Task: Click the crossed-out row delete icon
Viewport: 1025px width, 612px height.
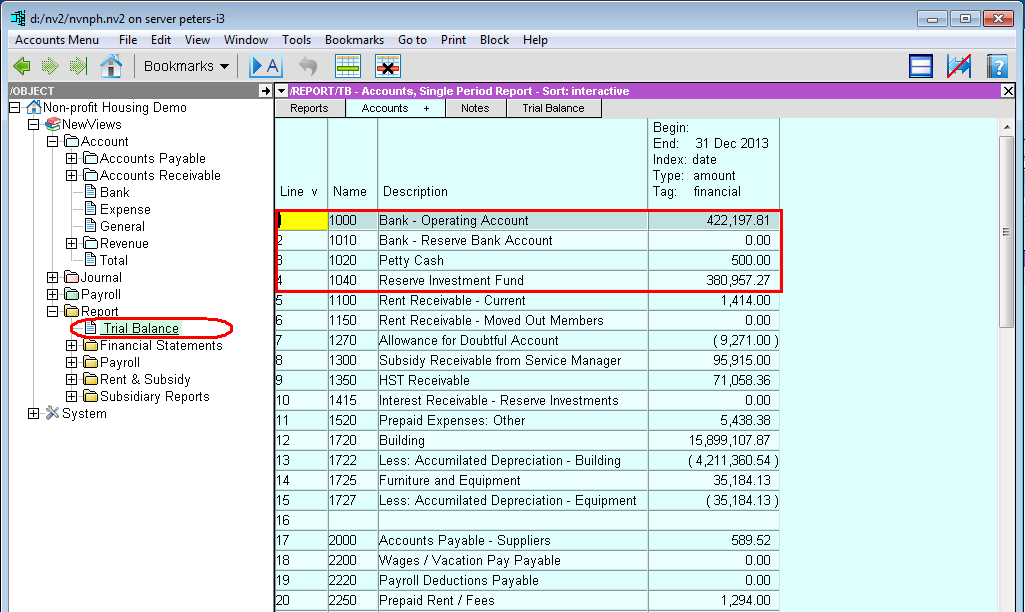Action: [x=387, y=66]
